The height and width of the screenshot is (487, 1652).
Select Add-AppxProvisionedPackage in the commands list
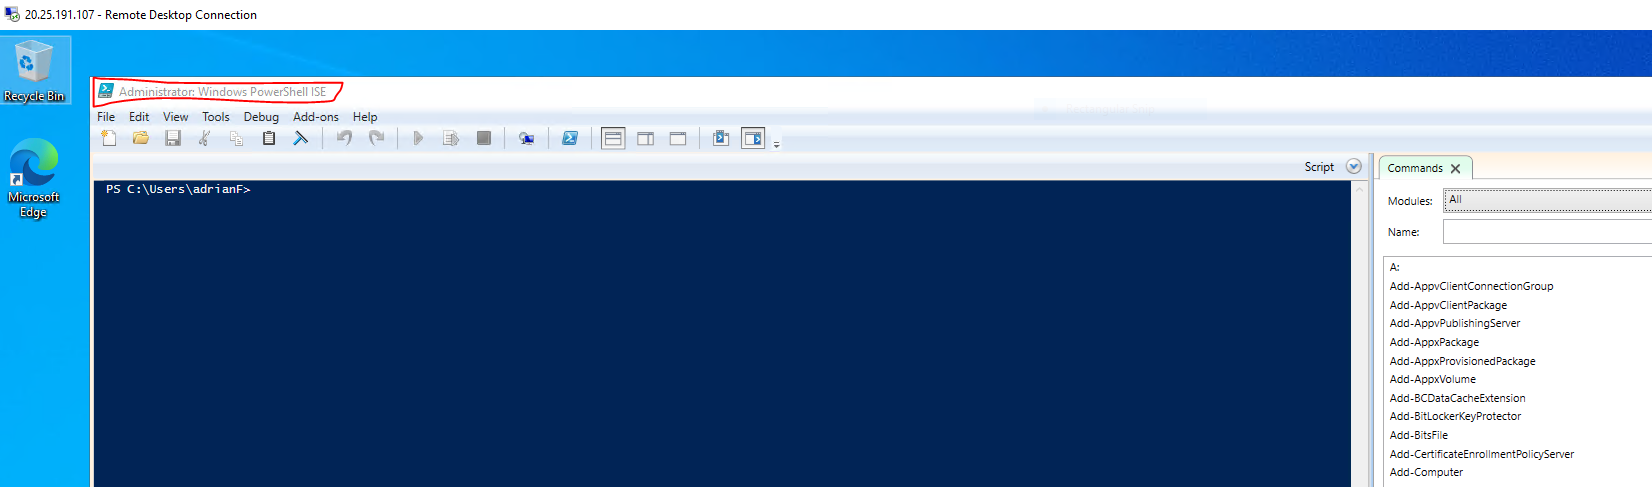click(1462, 361)
